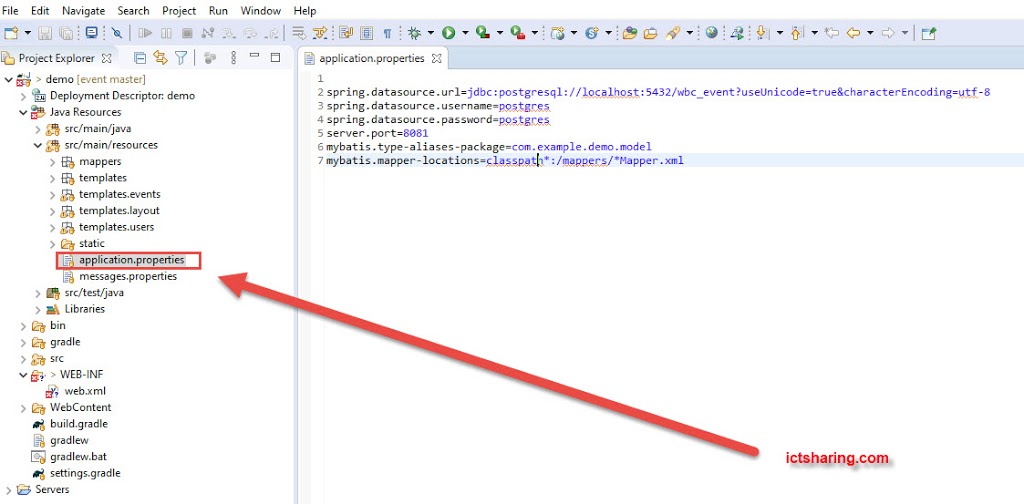
Task: Toggle Block Selection Mode icon
Action: (366, 33)
